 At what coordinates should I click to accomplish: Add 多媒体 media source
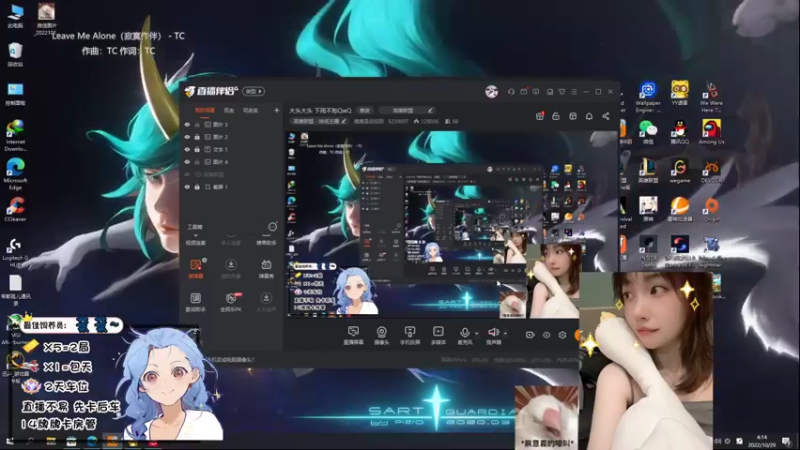[438, 336]
